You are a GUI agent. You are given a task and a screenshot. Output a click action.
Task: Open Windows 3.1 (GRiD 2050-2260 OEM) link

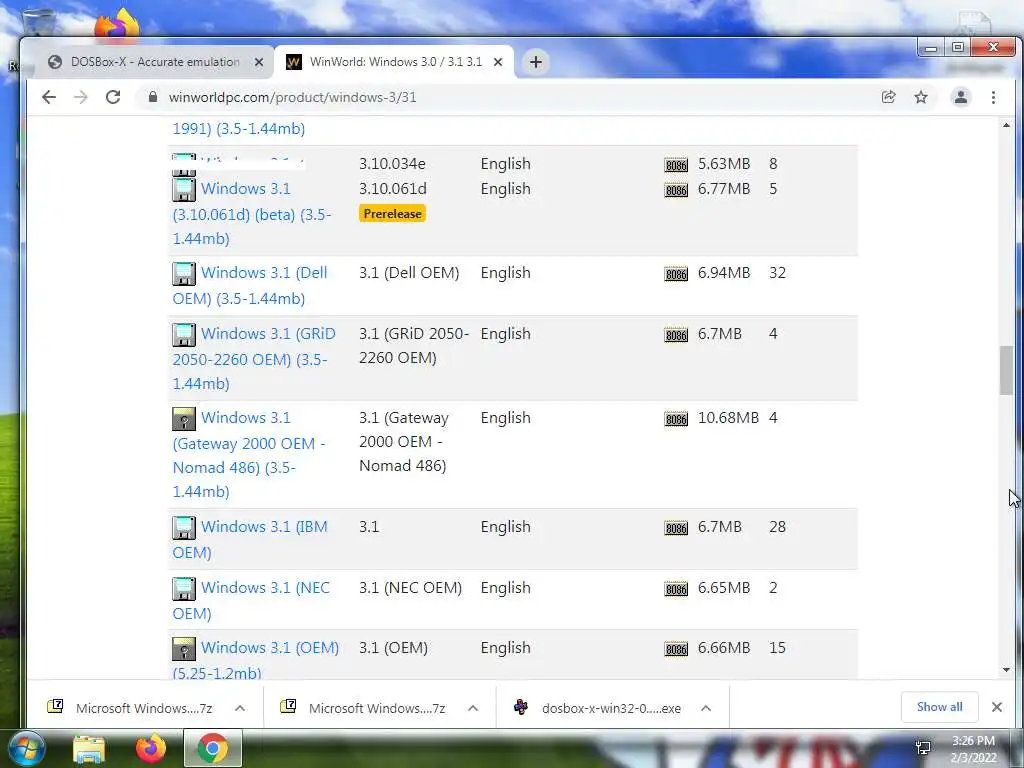[x=254, y=358]
